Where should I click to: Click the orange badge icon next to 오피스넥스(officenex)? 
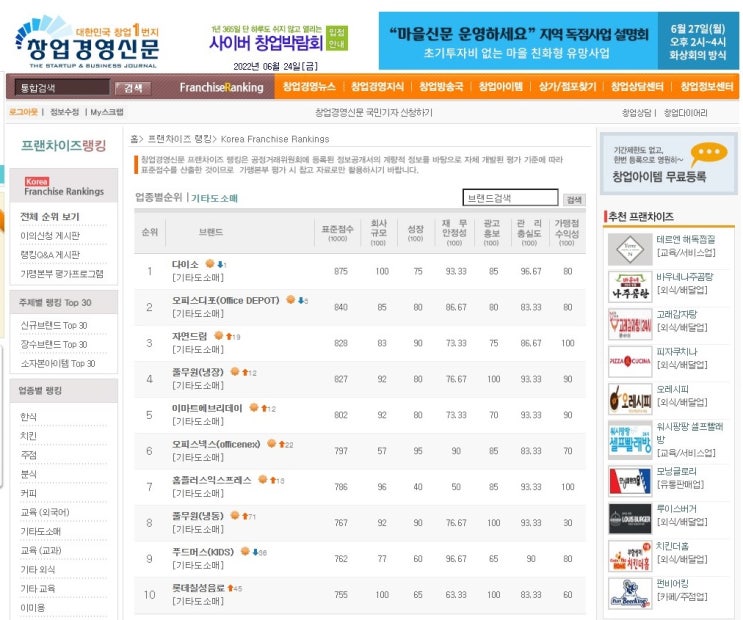pyautogui.click(x=271, y=444)
